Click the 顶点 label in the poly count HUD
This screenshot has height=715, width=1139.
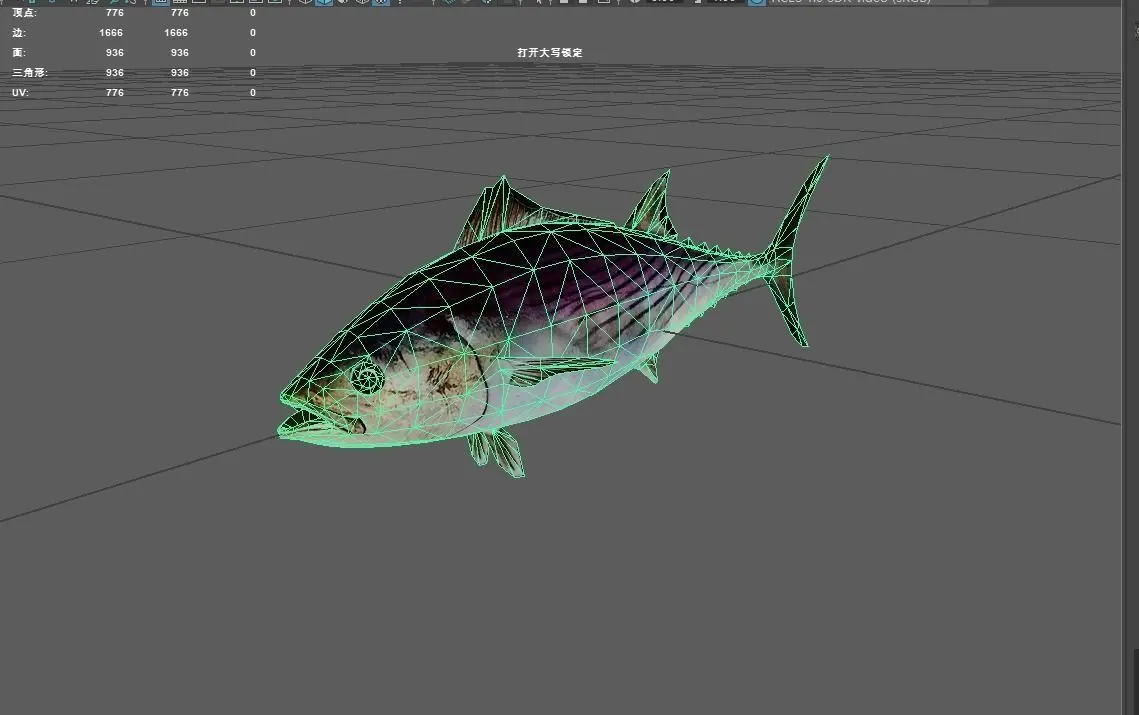24,12
